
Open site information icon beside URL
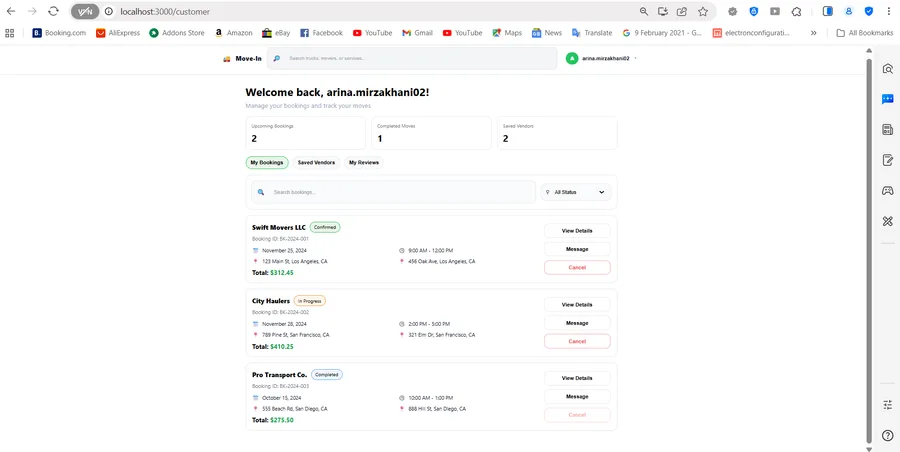[109, 11]
